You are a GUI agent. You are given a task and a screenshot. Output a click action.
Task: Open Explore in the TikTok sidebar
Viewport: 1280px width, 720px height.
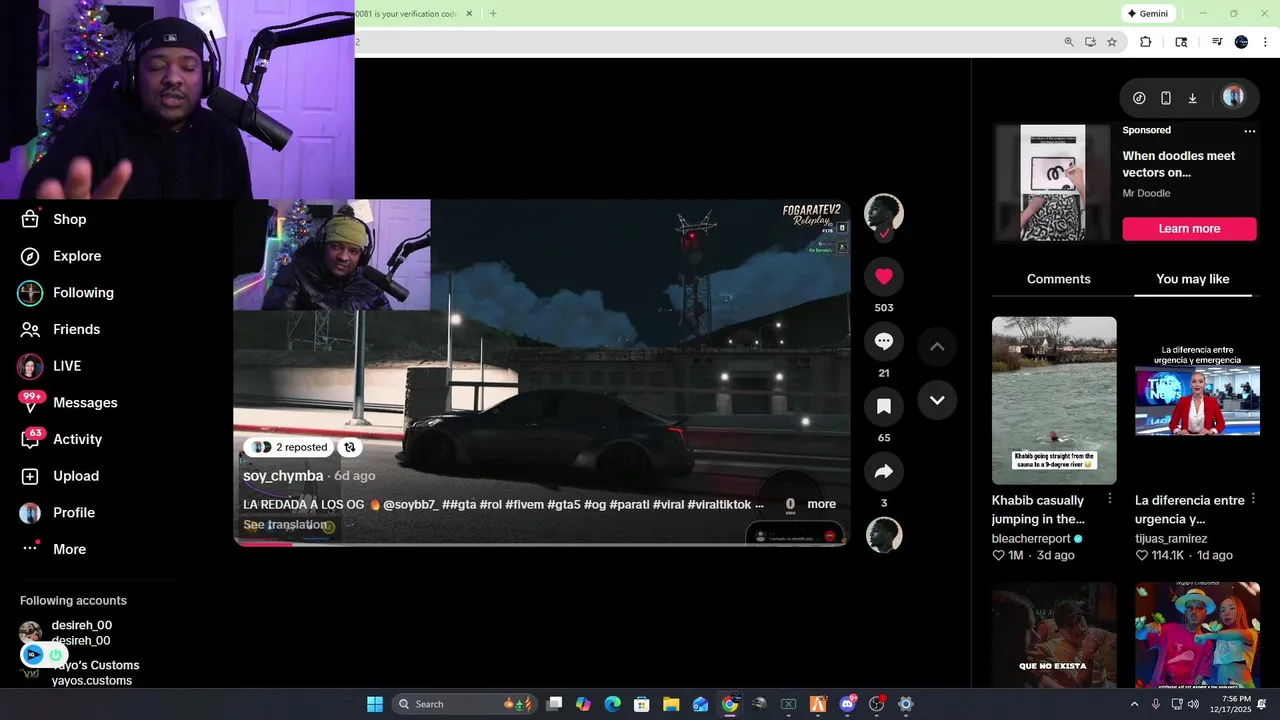point(61,256)
